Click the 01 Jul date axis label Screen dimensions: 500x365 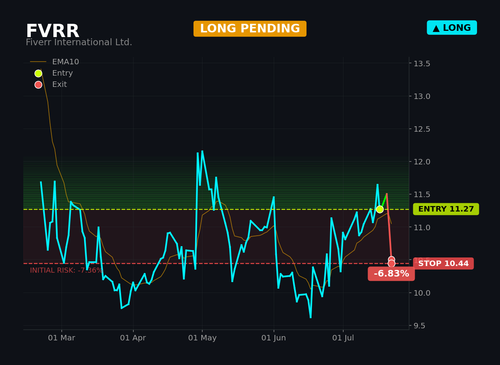[343, 338]
